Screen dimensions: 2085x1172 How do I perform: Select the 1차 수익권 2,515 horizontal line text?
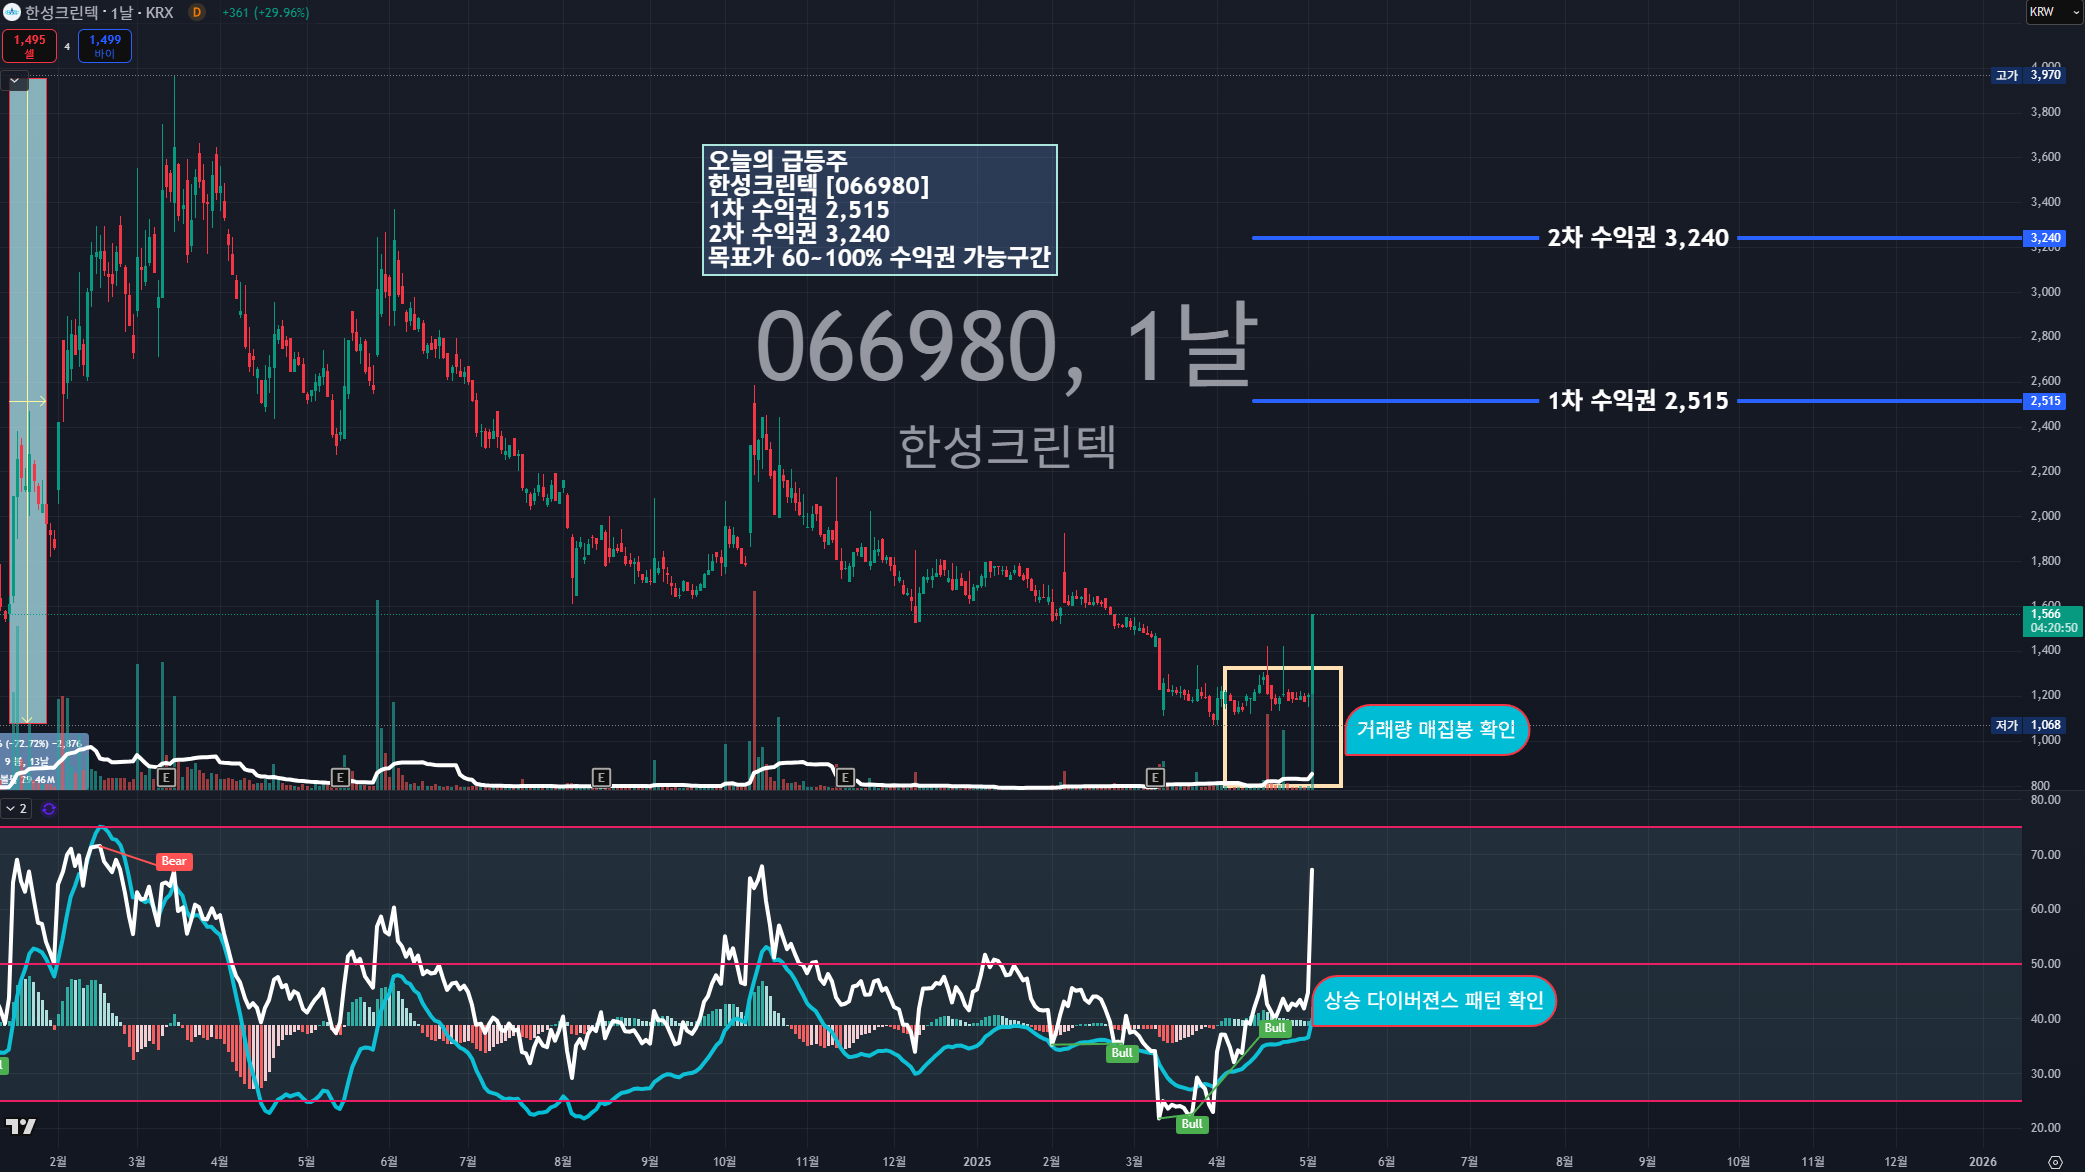[1638, 401]
